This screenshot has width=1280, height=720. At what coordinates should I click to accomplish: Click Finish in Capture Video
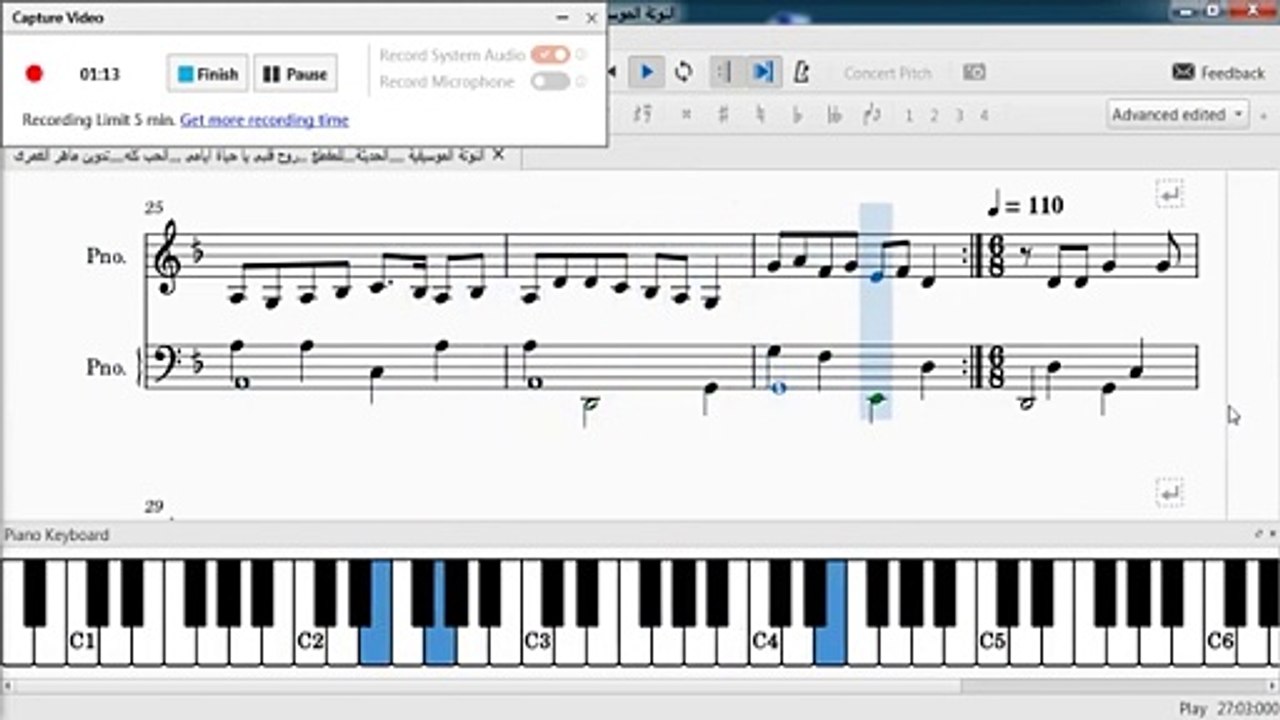click(x=207, y=74)
